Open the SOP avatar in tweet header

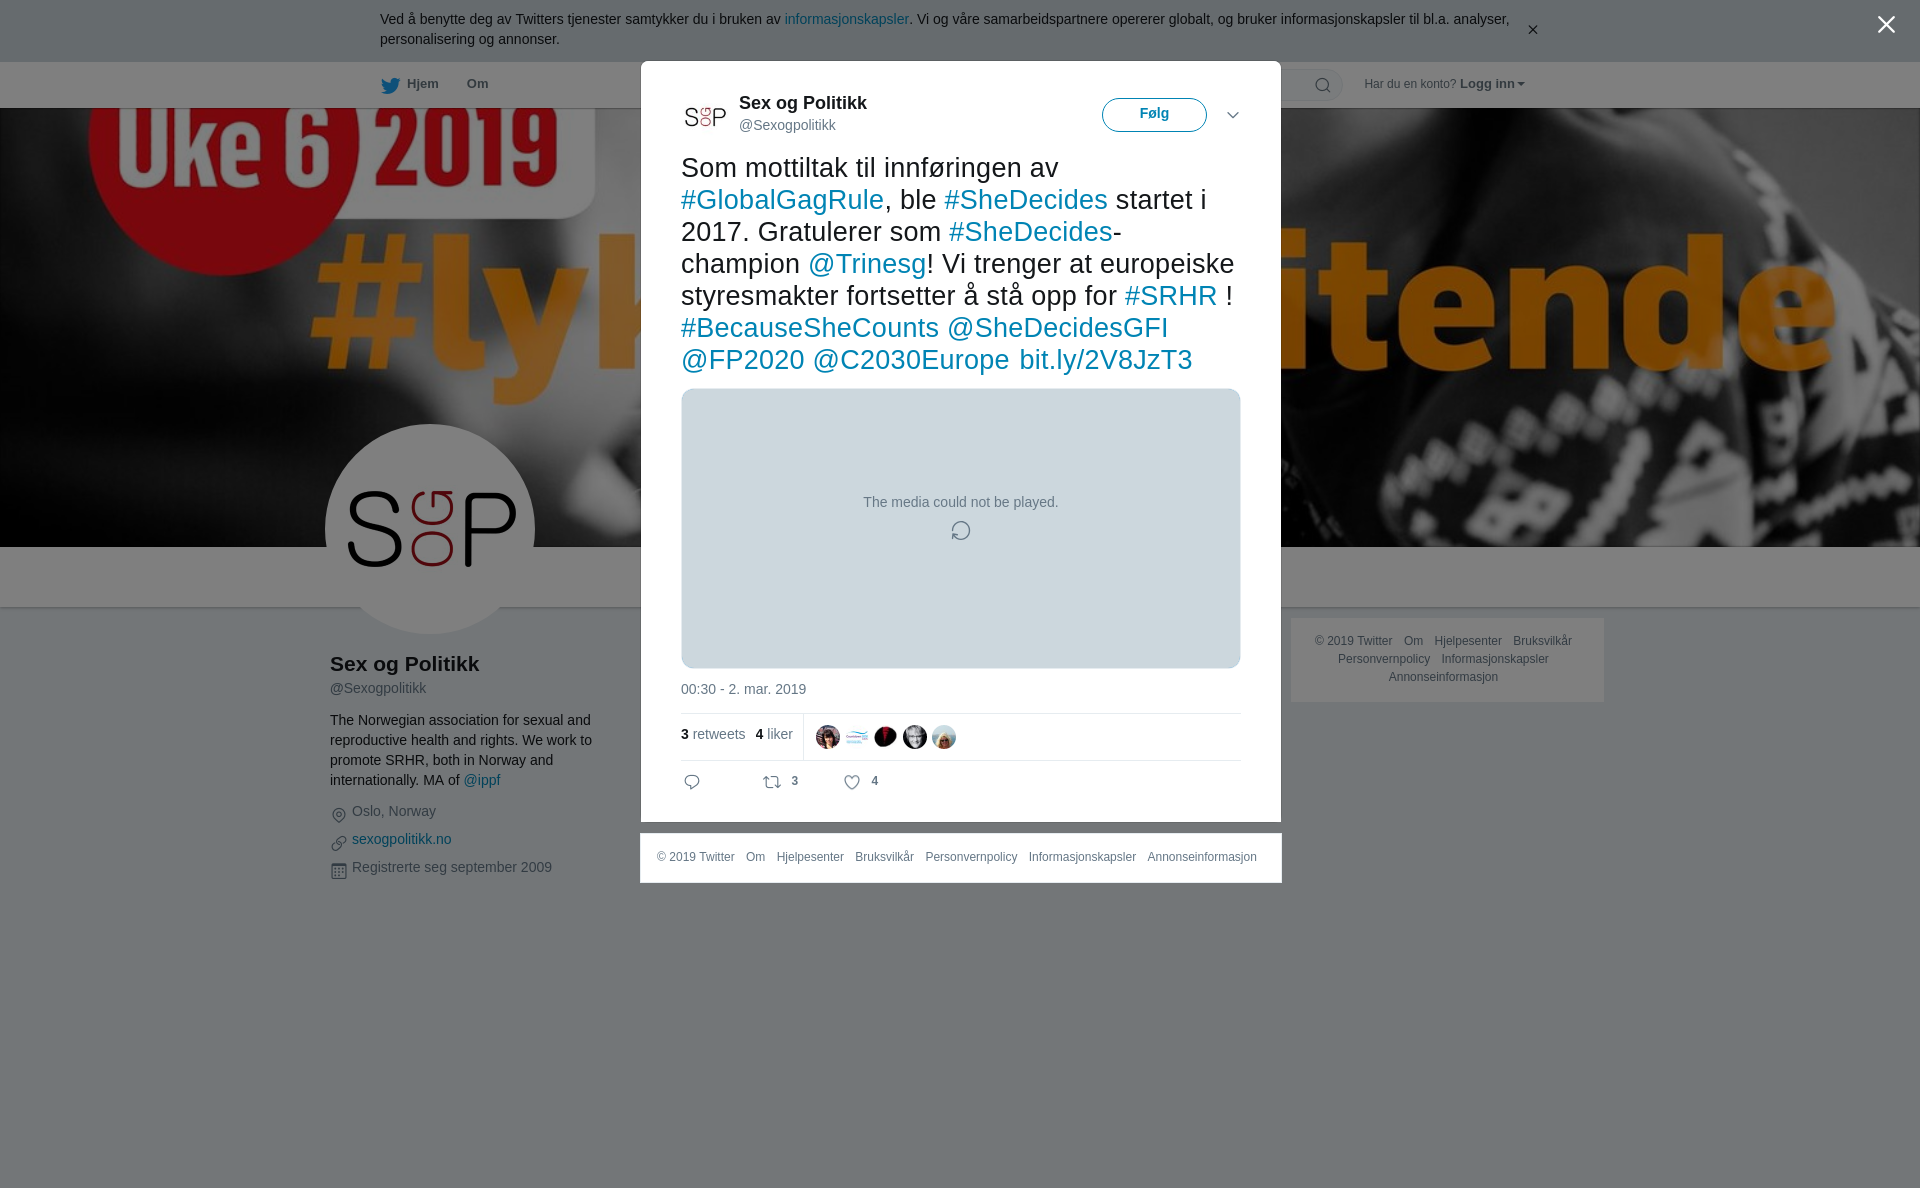[x=705, y=116]
